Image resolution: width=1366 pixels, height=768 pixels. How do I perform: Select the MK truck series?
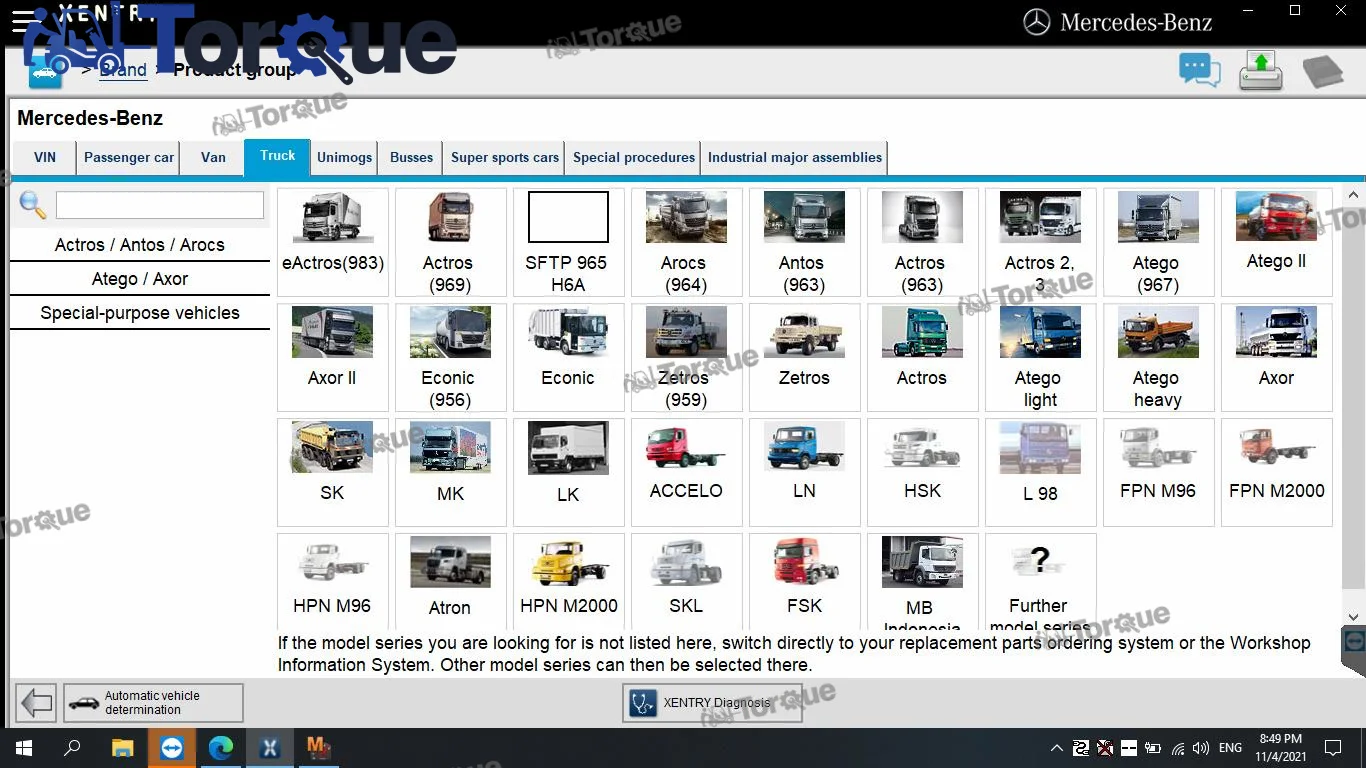pyautogui.click(x=451, y=472)
